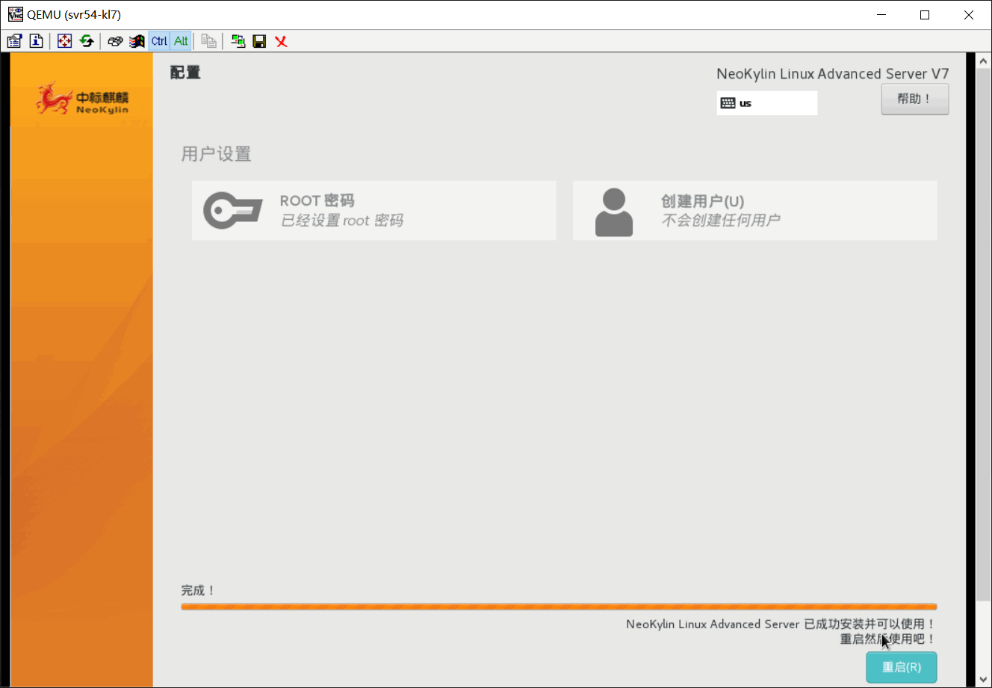Switch to full screen mode icon
Screen dimensions: 992x688
[65, 41]
